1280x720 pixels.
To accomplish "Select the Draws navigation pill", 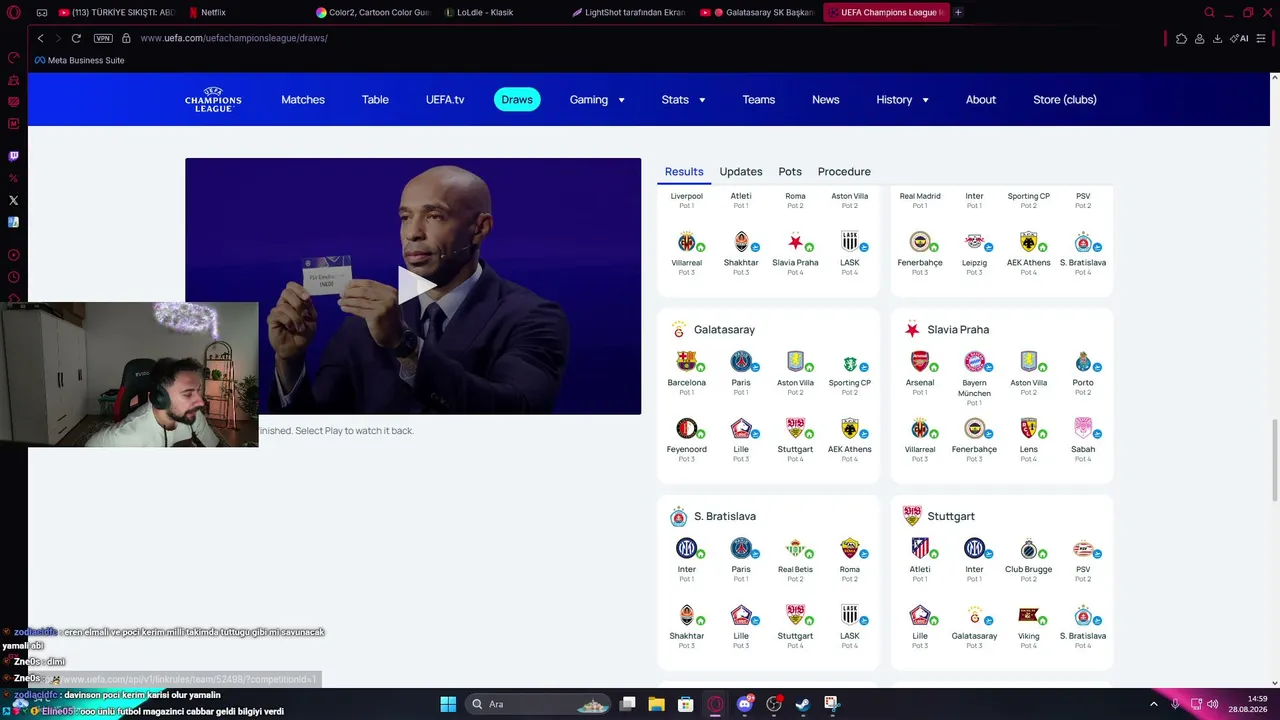I will click(x=517, y=100).
